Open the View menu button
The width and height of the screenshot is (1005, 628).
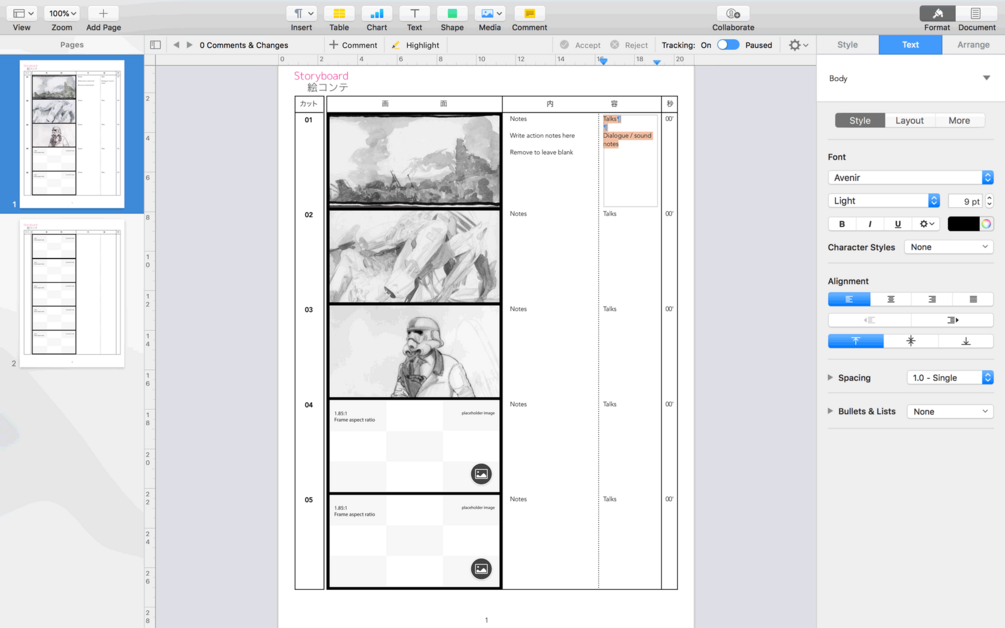click(22, 13)
